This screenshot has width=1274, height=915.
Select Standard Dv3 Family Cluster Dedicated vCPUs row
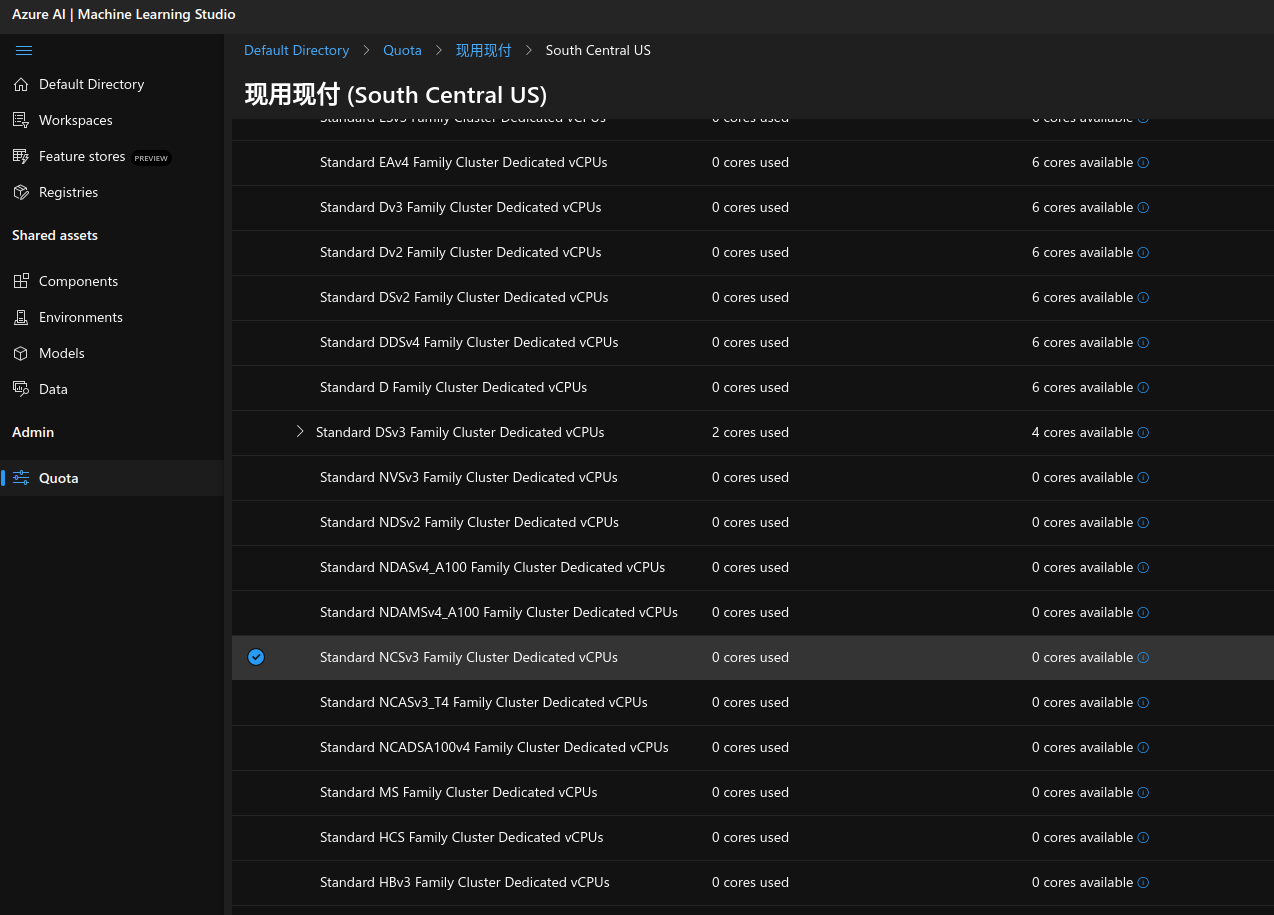[x=753, y=207]
